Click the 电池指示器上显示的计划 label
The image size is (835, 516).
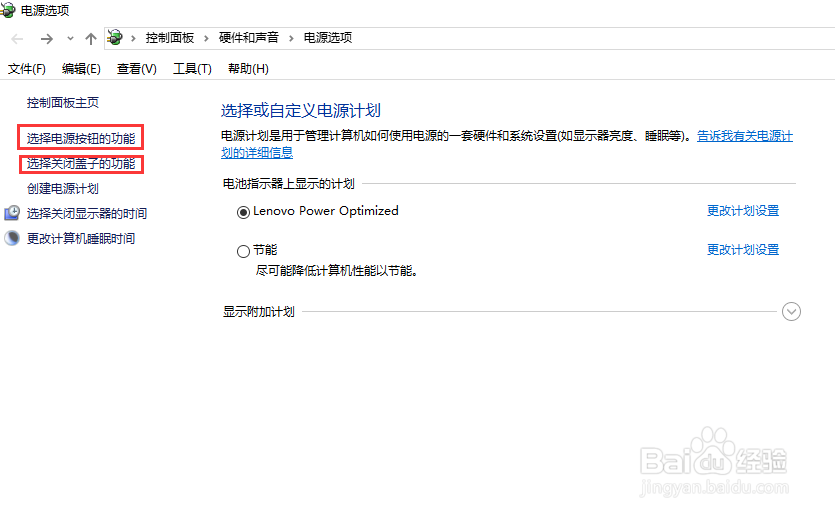coord(289,184)
